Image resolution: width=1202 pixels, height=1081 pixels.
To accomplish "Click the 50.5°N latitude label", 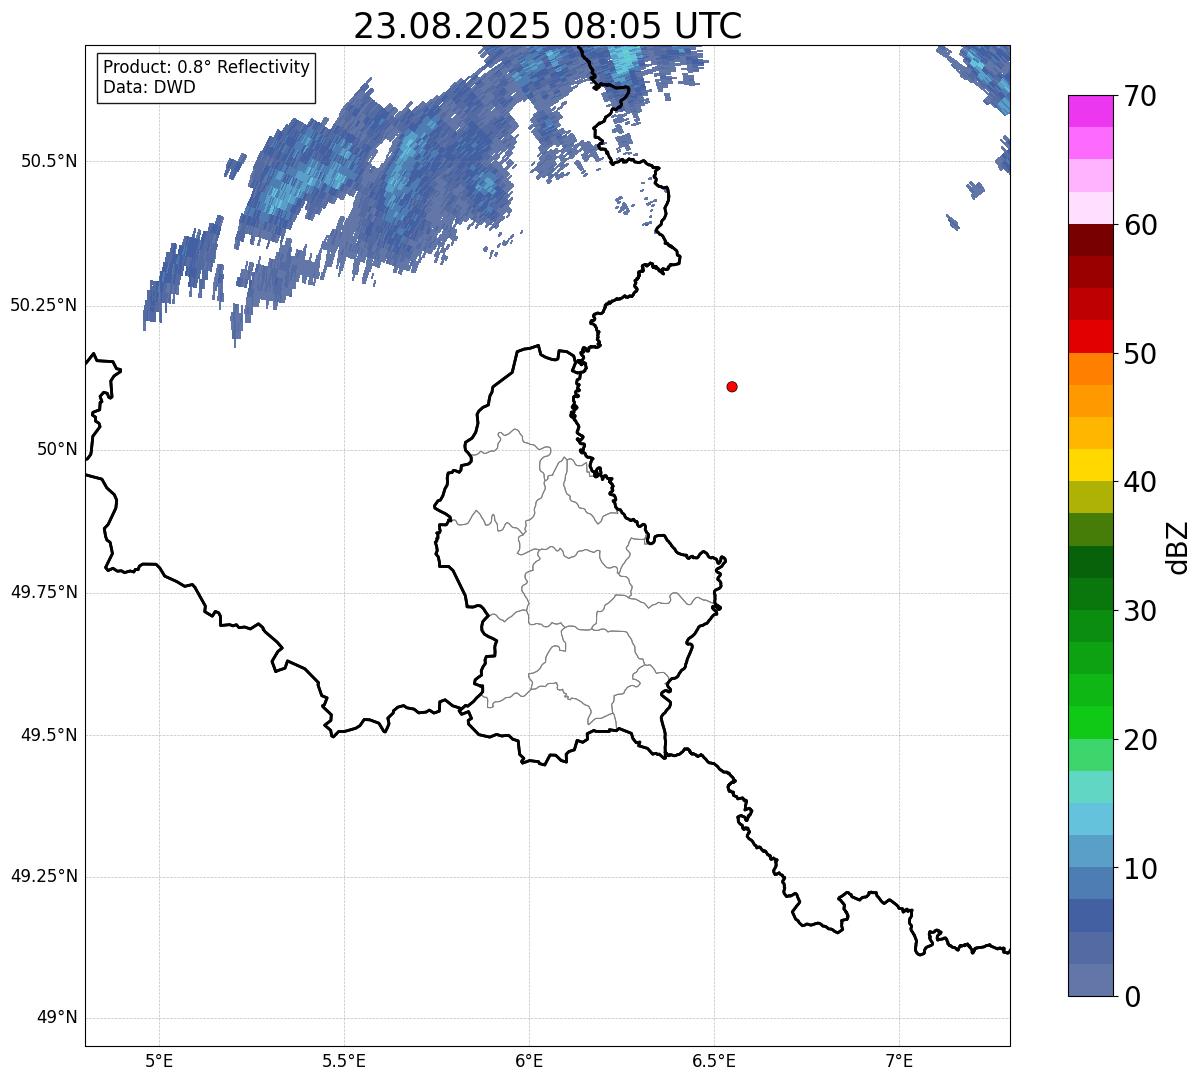I will click(48, 161).
